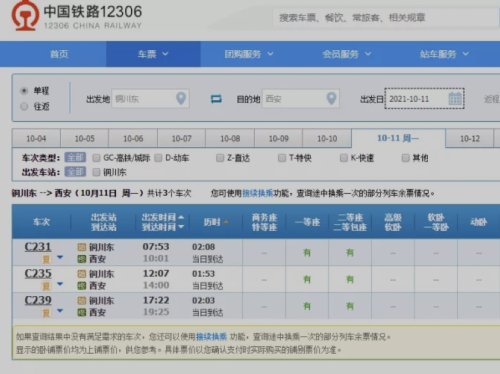Viewport: 500px width, 374px height.
Task: Enable the K-快速 train type checkbox
Action: coord(343,158)
